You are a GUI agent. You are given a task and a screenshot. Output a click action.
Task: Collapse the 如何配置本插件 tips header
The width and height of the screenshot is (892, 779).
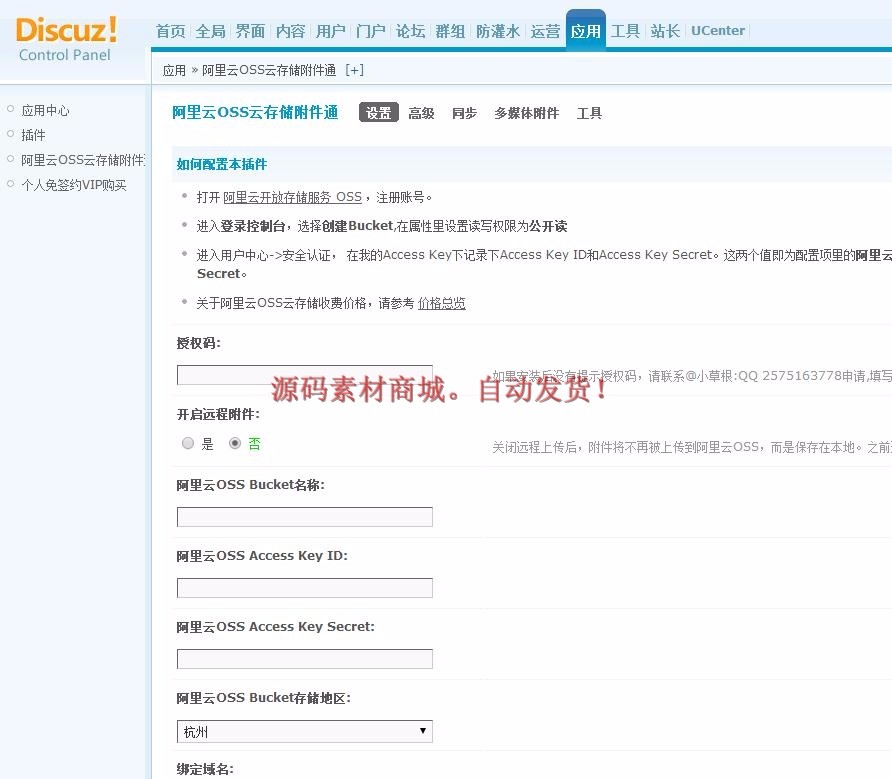tap(222, 164)
